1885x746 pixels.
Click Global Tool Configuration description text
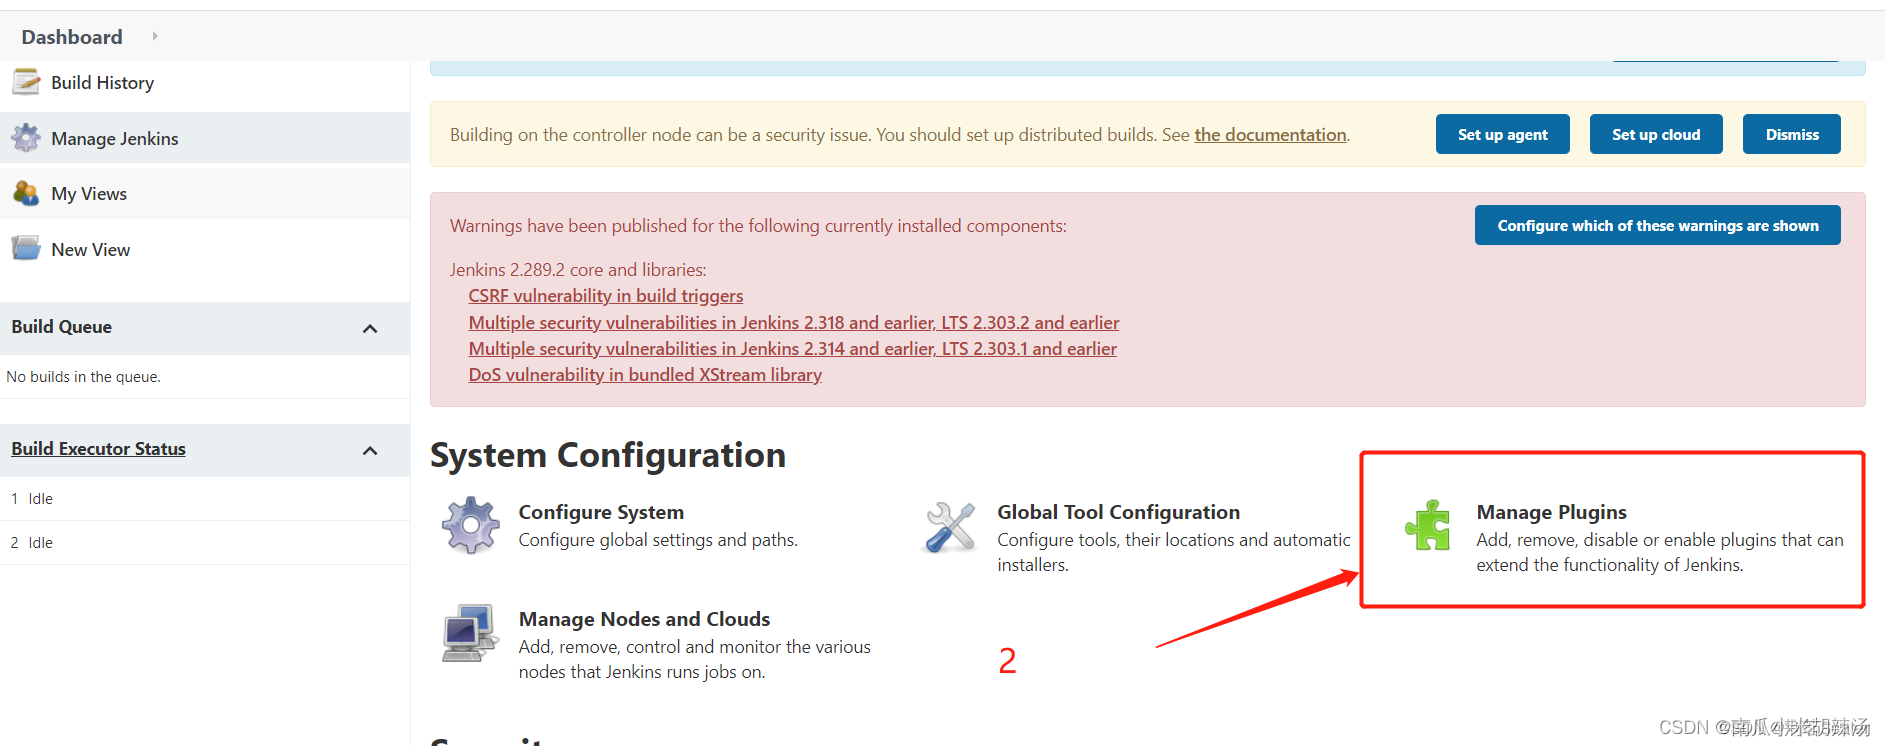pos(1174,552)
